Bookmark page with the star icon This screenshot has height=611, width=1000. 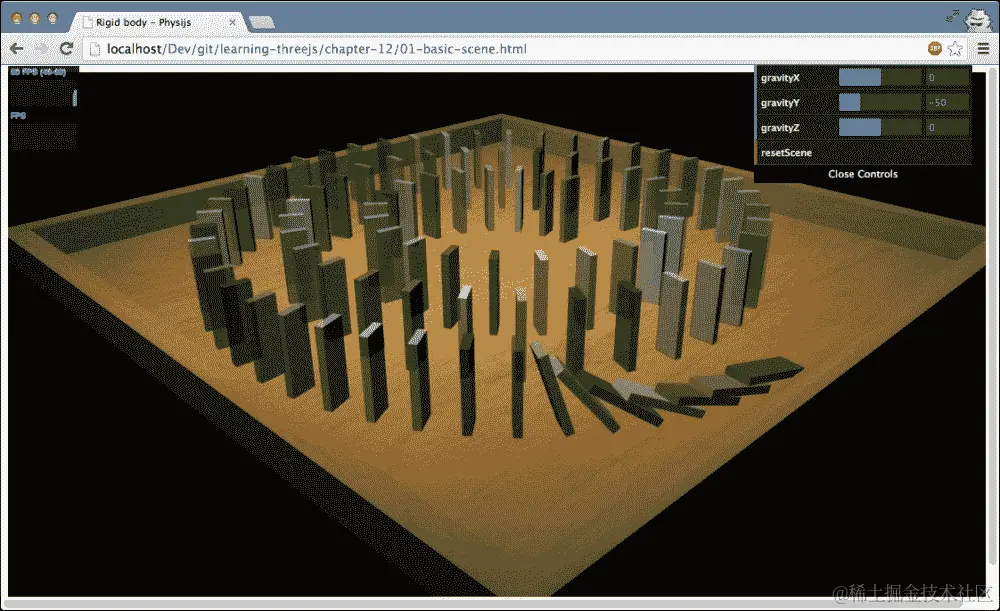point(955,48)
